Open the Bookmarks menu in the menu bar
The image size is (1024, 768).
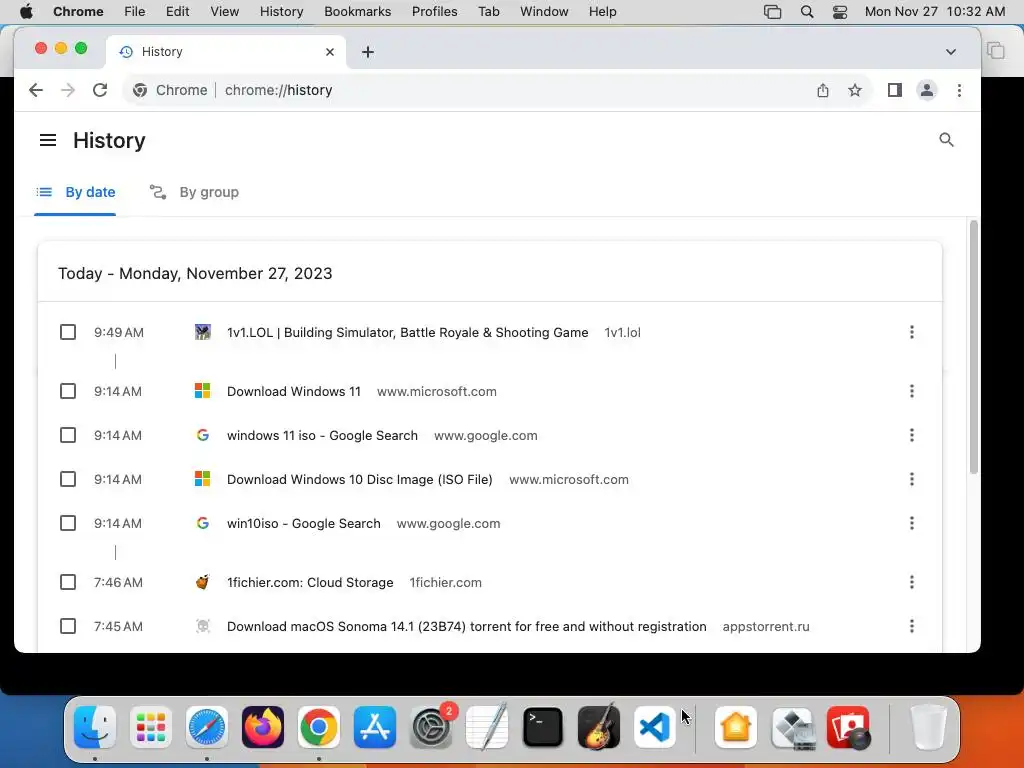coord(357,12)
